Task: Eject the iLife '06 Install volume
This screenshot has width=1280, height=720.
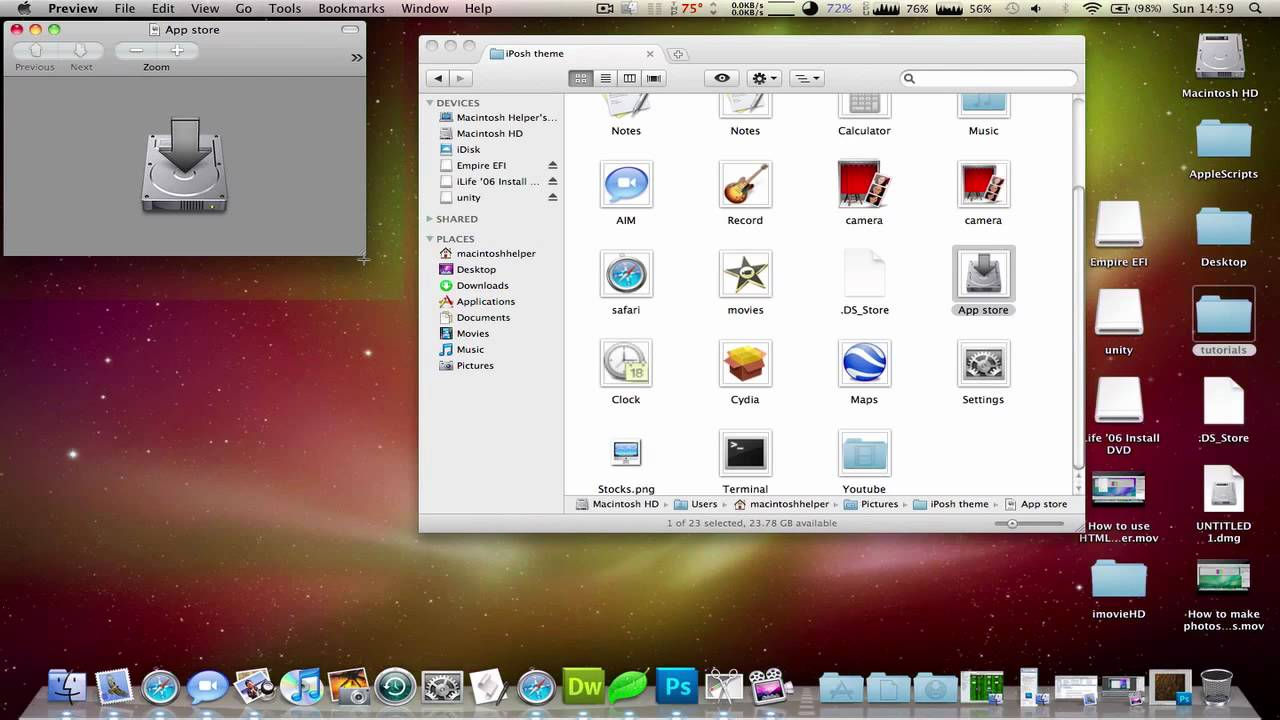Action: pos(552,181)
